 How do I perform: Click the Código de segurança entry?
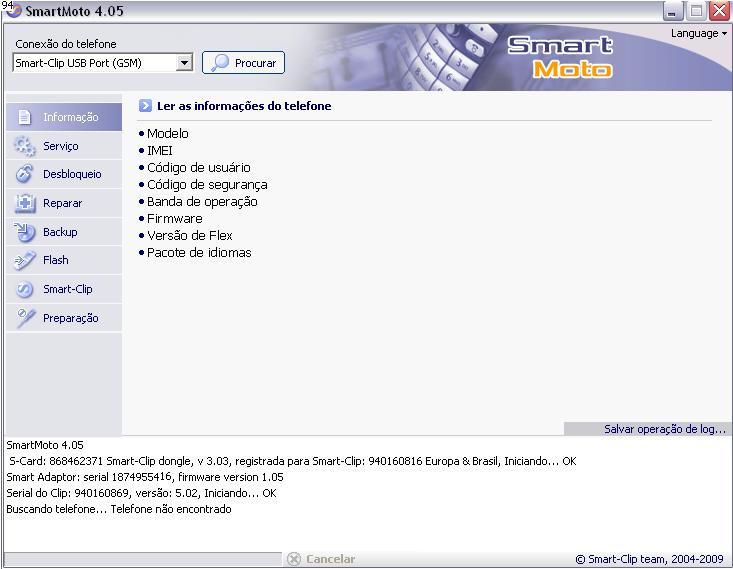click(x=207, y=185)
